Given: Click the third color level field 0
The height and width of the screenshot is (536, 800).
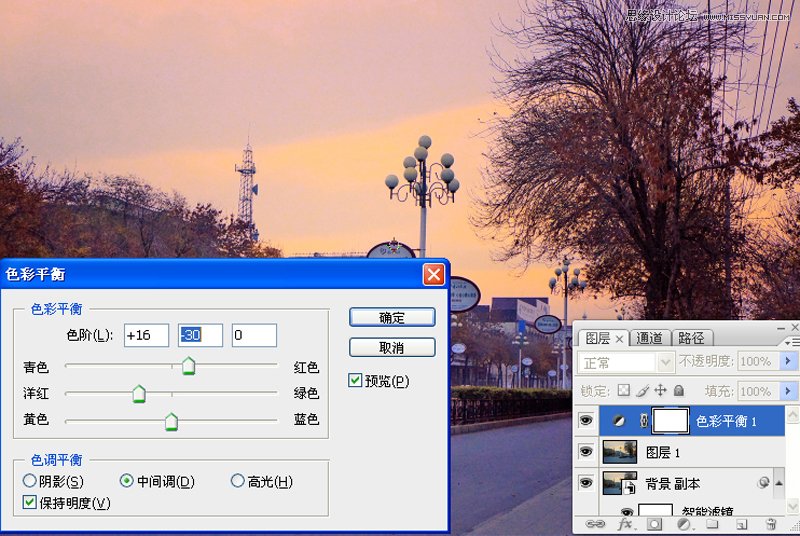Looking at the screenshot, I should 255,335.
